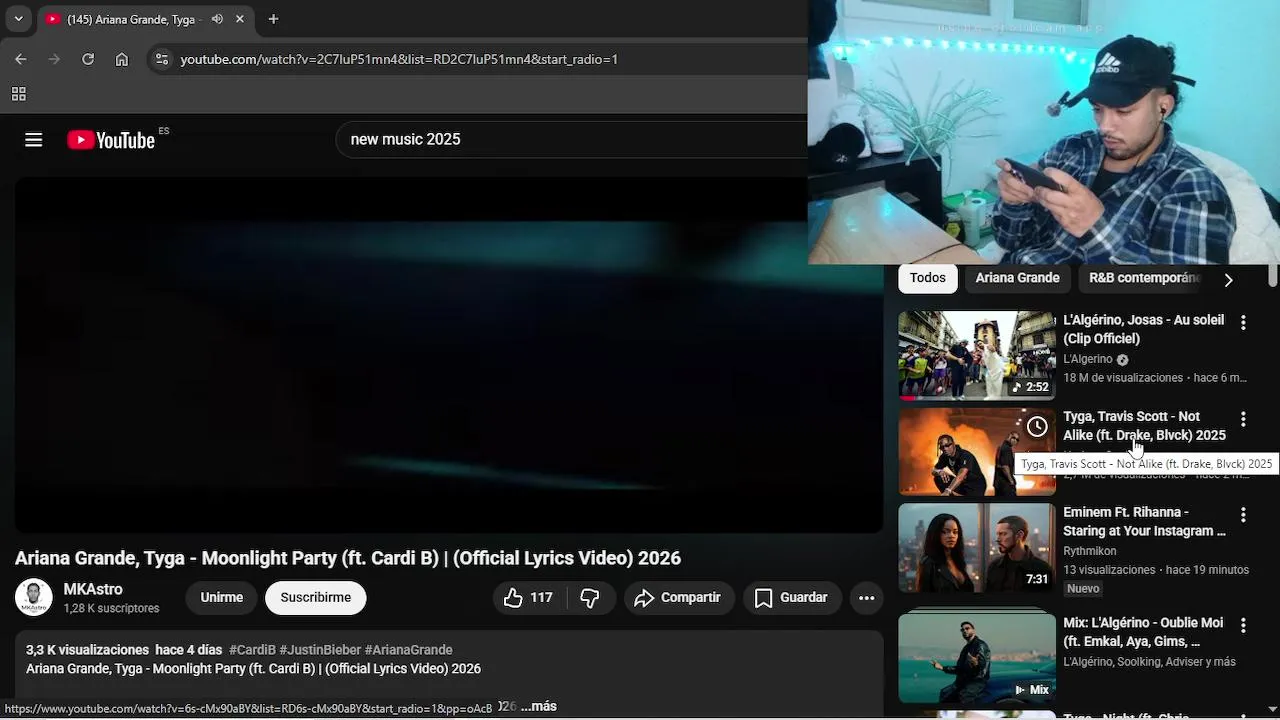Click the Unirme button

222,597
